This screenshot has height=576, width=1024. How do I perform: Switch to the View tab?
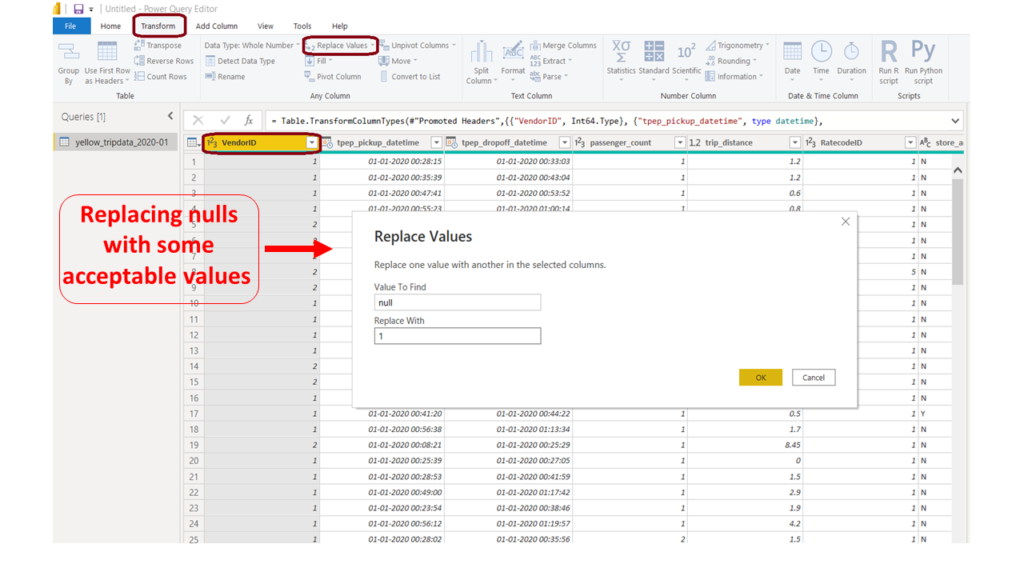pos(265,26)
